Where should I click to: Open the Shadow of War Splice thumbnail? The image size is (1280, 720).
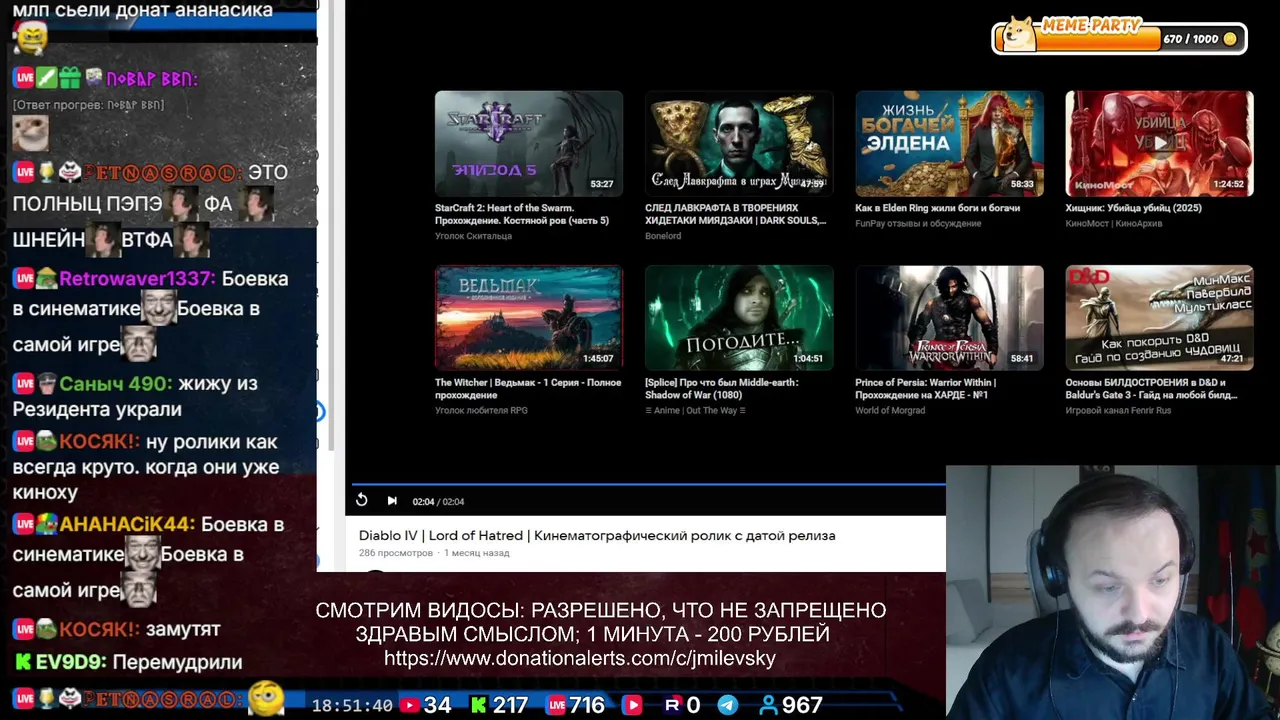pos(739,317)
